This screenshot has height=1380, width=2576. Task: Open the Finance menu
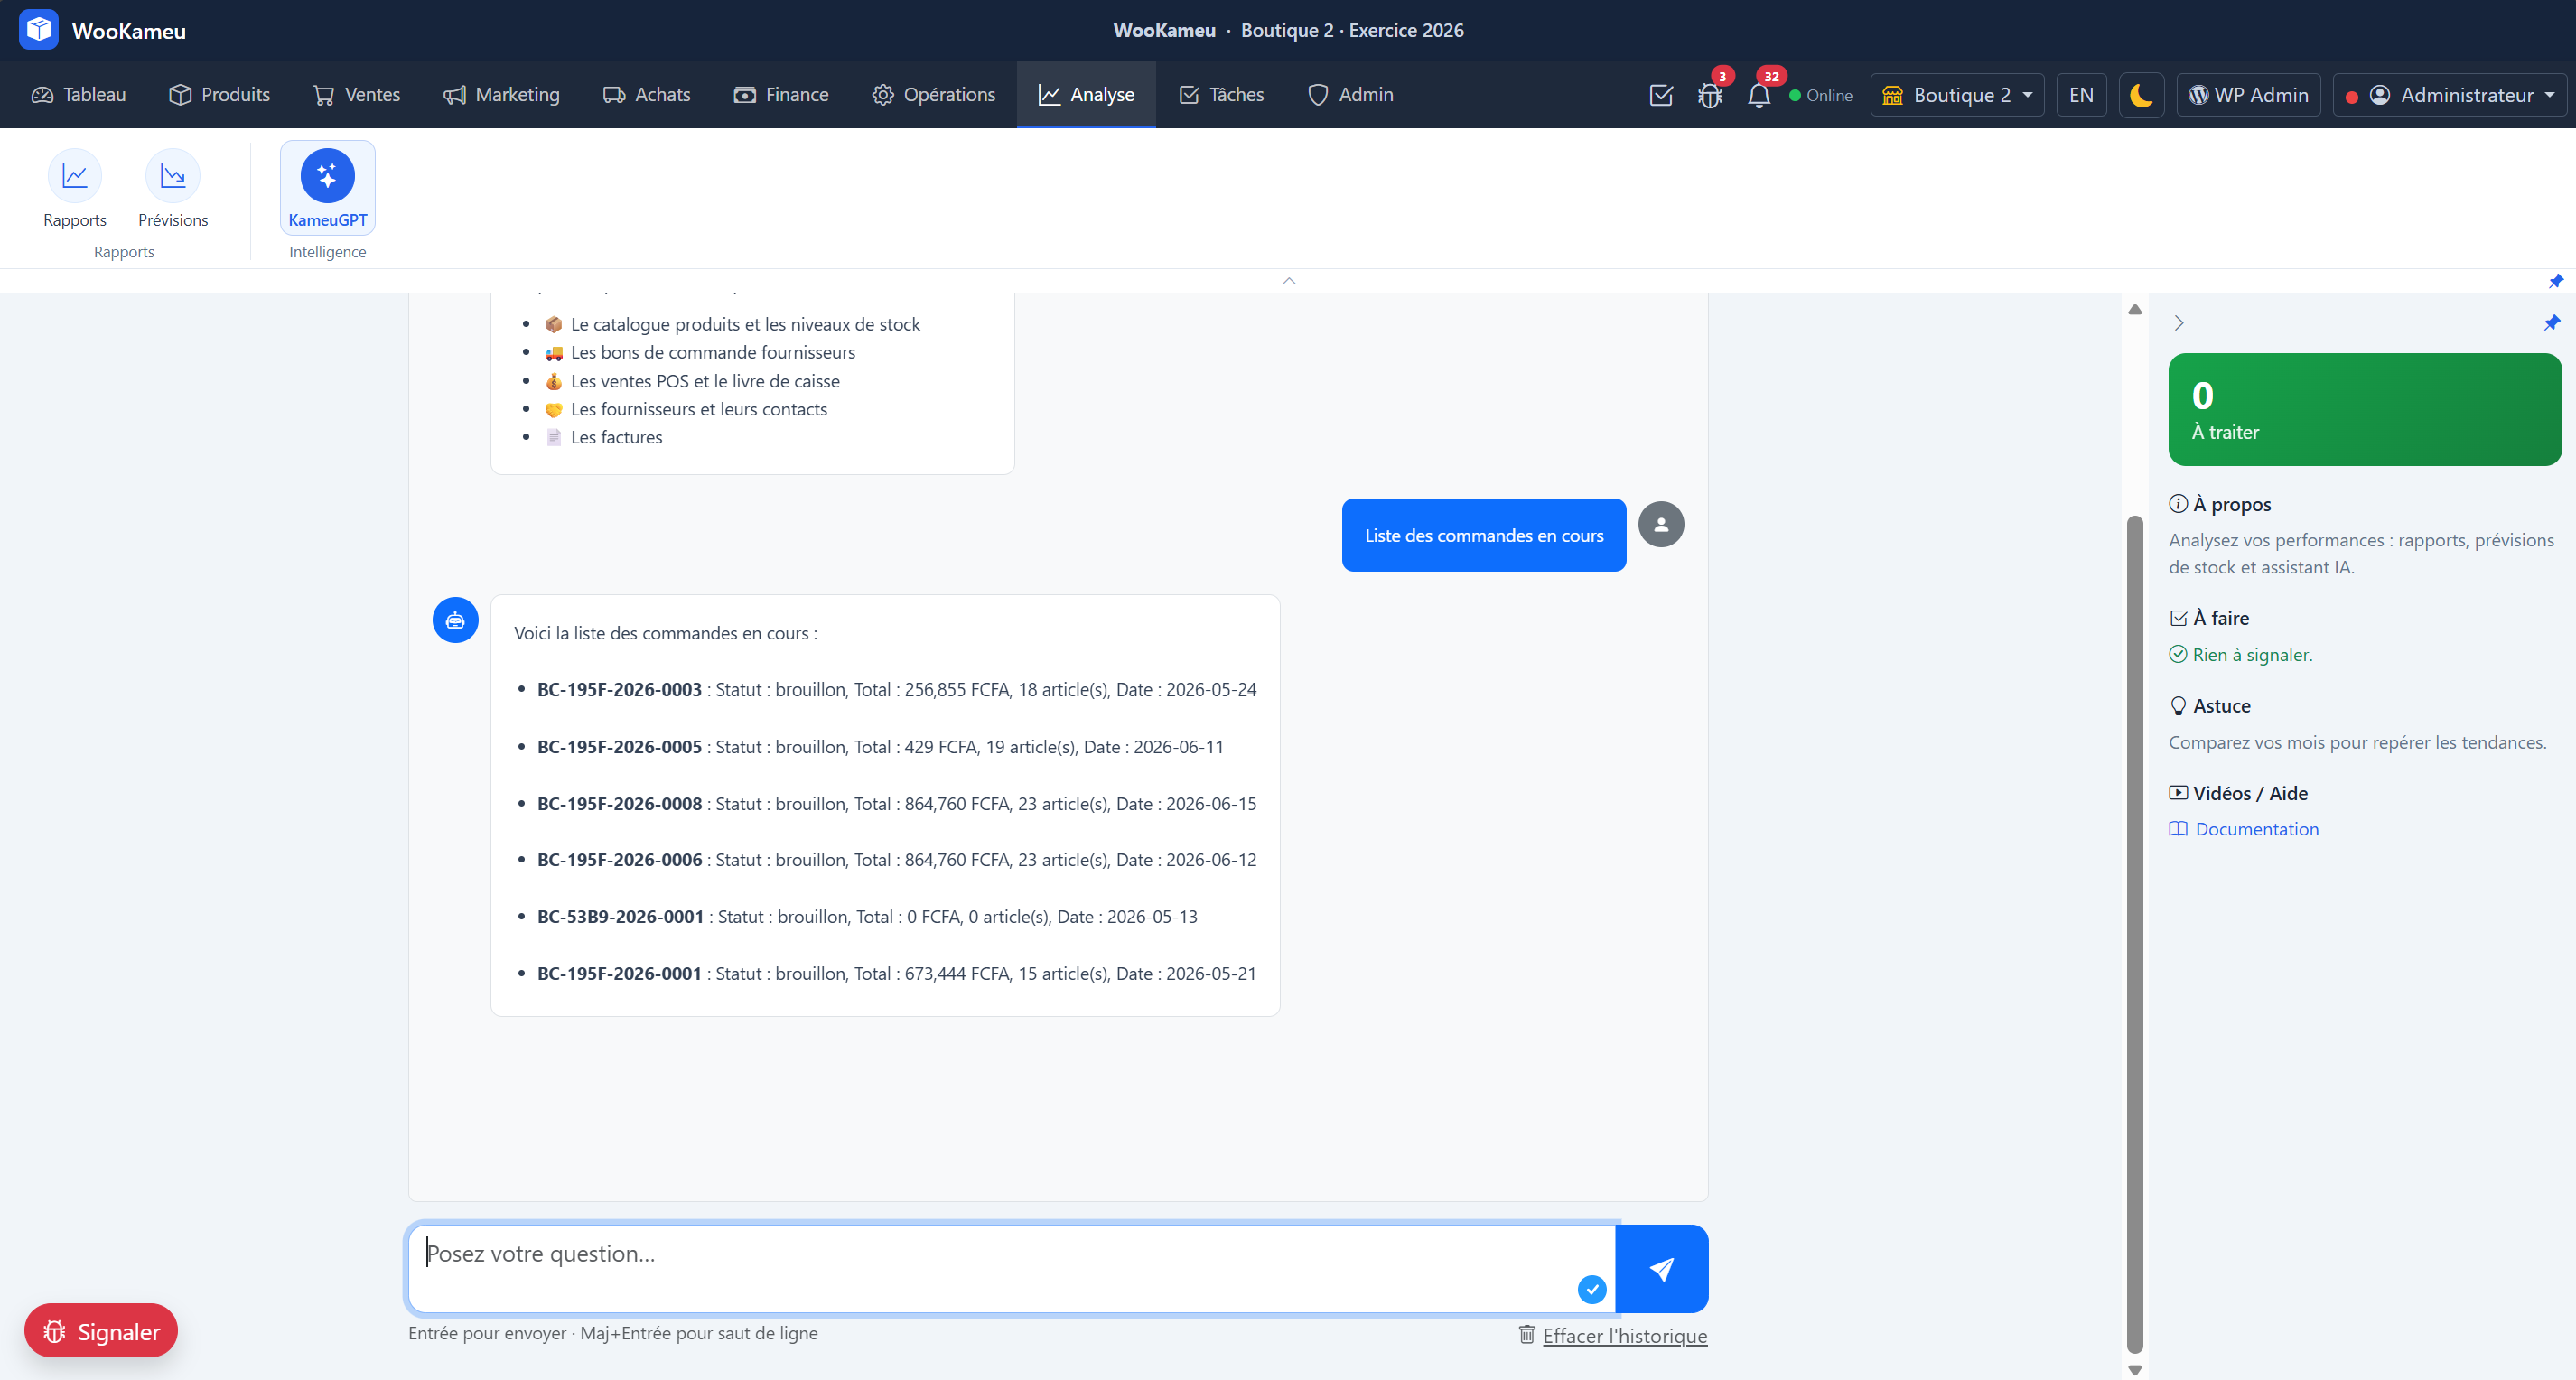point(782,95)
